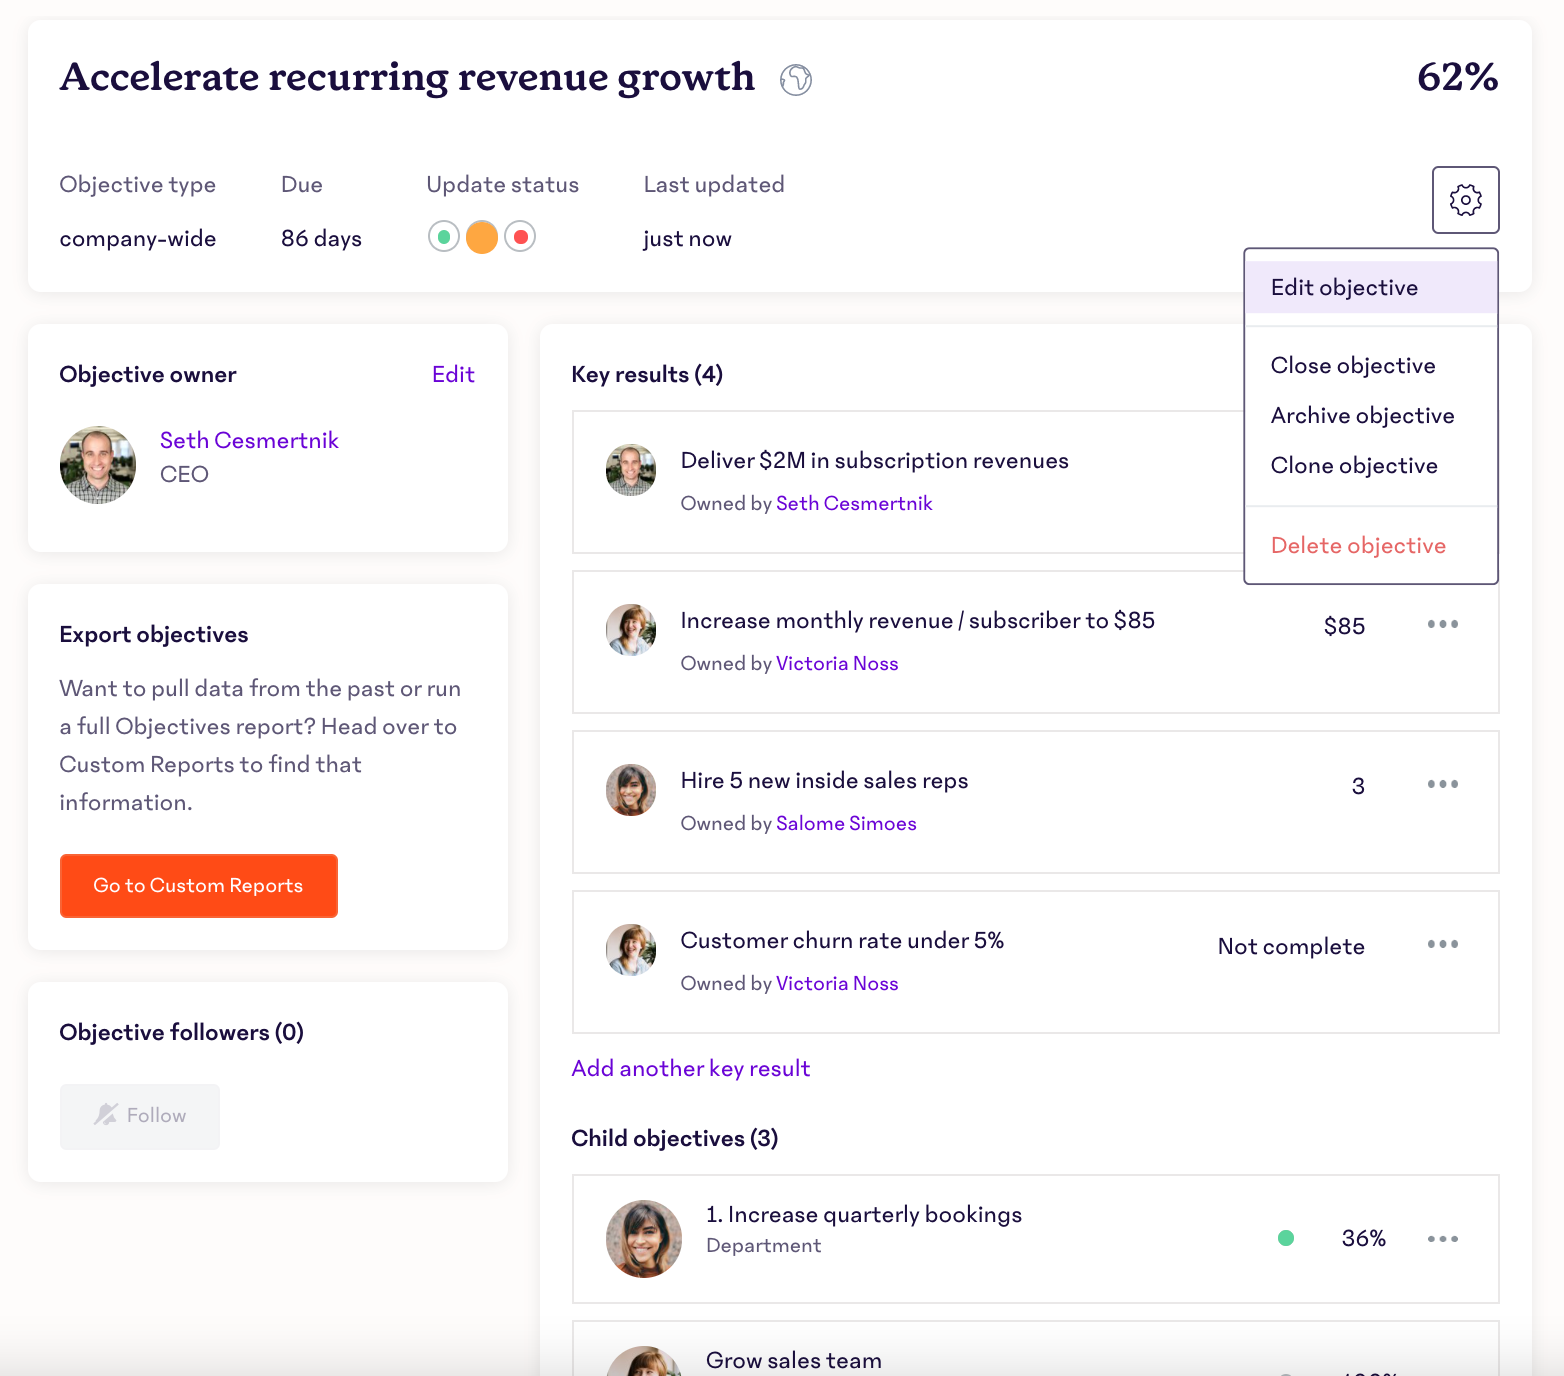
Task: Click Seth Cesmertnik link in key result
Action: click(854, 504)
